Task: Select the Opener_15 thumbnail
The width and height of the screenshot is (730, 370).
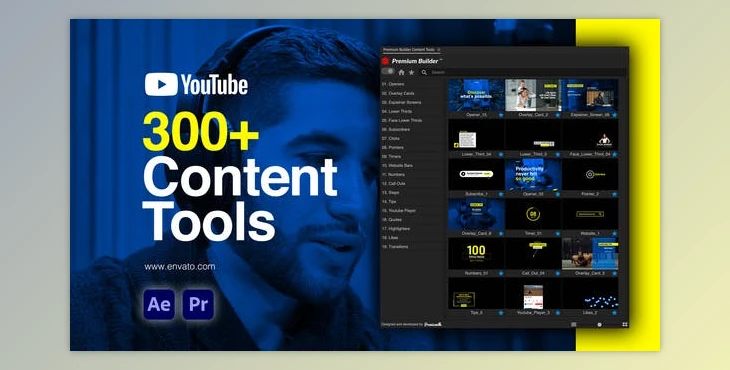Action: [x=476, y=95]
